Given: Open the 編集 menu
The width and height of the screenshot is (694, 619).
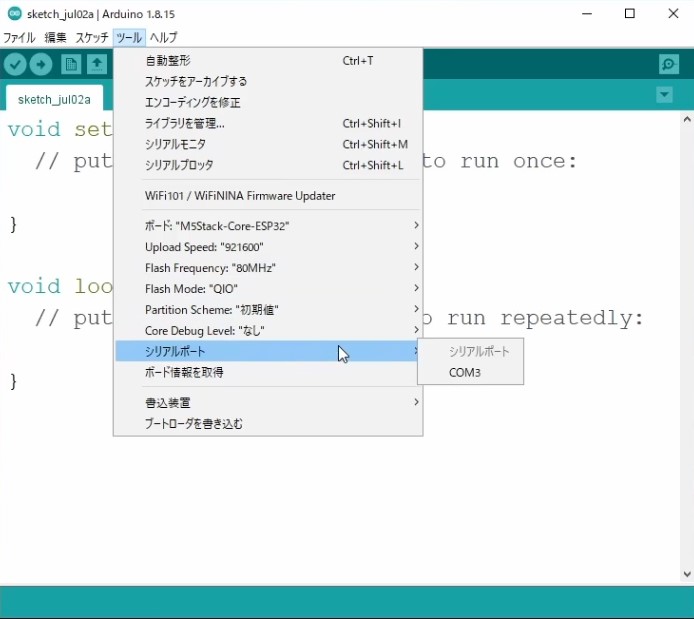Looking at the screenshot, I should click(55, 38).
